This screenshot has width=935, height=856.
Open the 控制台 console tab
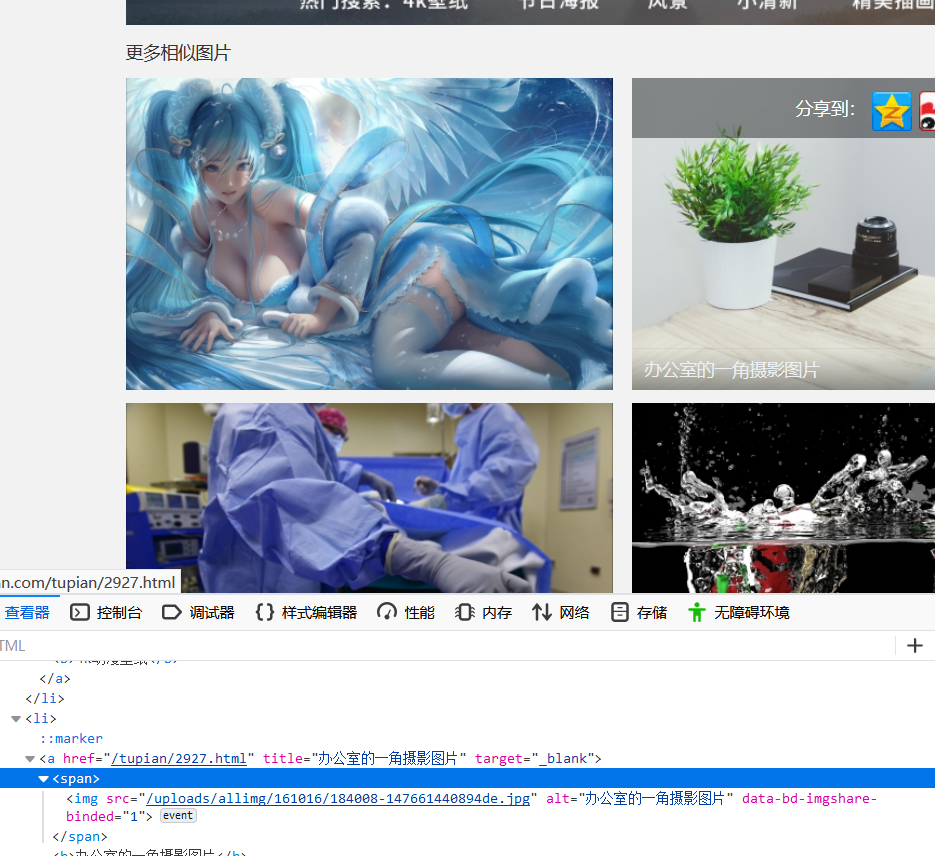point(106,612)
